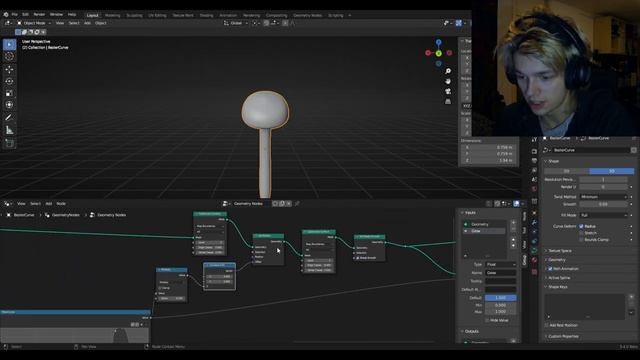
Task: Adjust the Resolution Preview U field
Action: tap(603, 180)
